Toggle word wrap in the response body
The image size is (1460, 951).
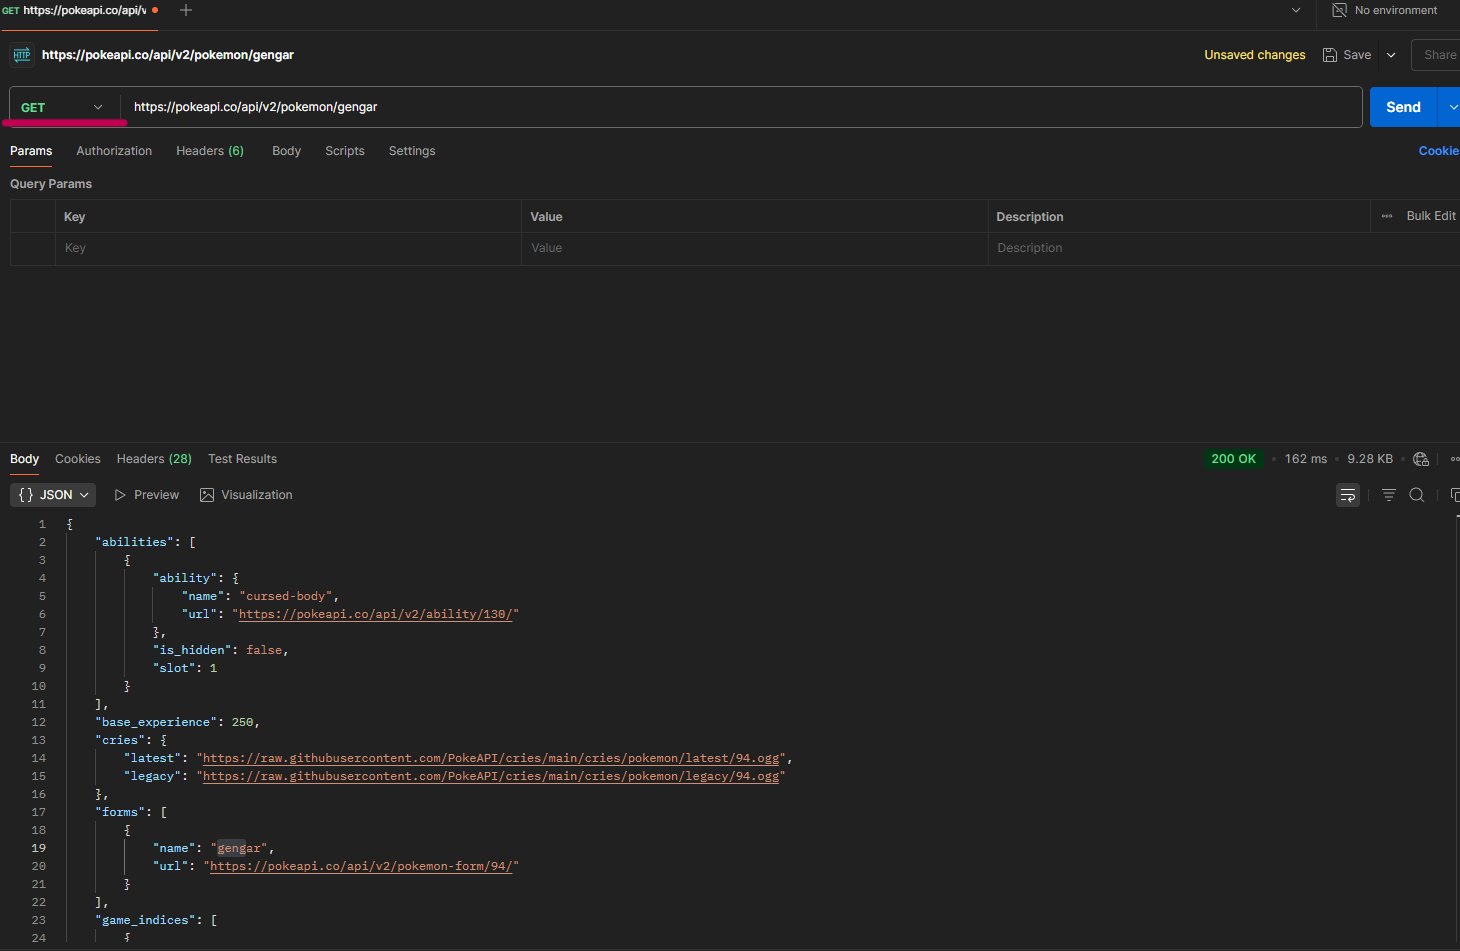coord(1348,495)
